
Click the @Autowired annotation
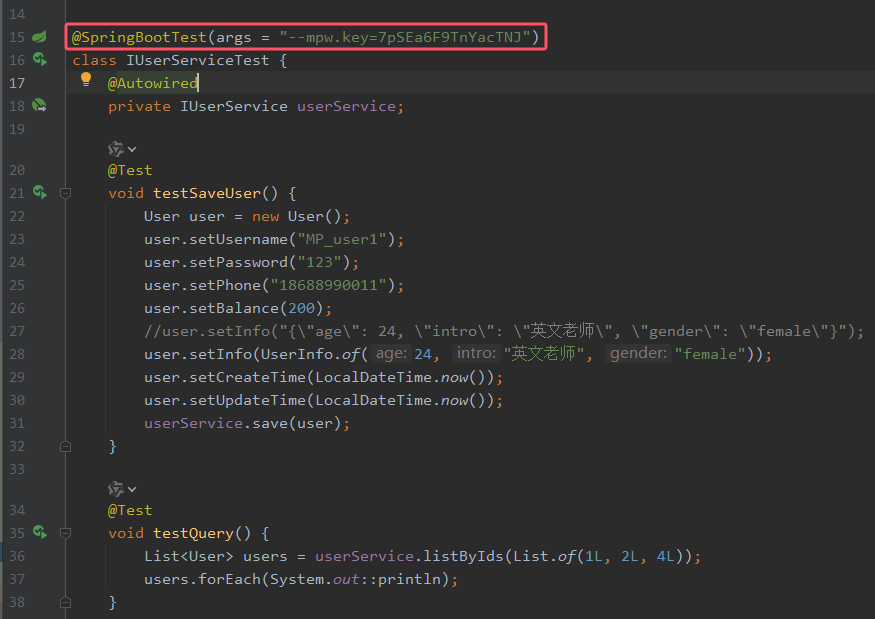tap(152, 83)
